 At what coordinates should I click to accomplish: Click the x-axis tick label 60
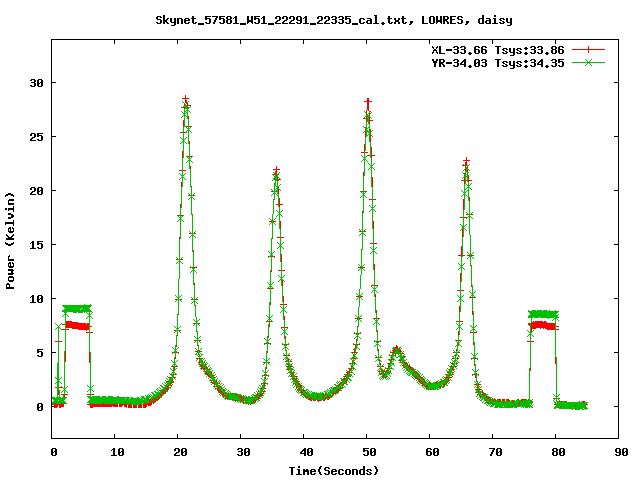coord(432,452)
